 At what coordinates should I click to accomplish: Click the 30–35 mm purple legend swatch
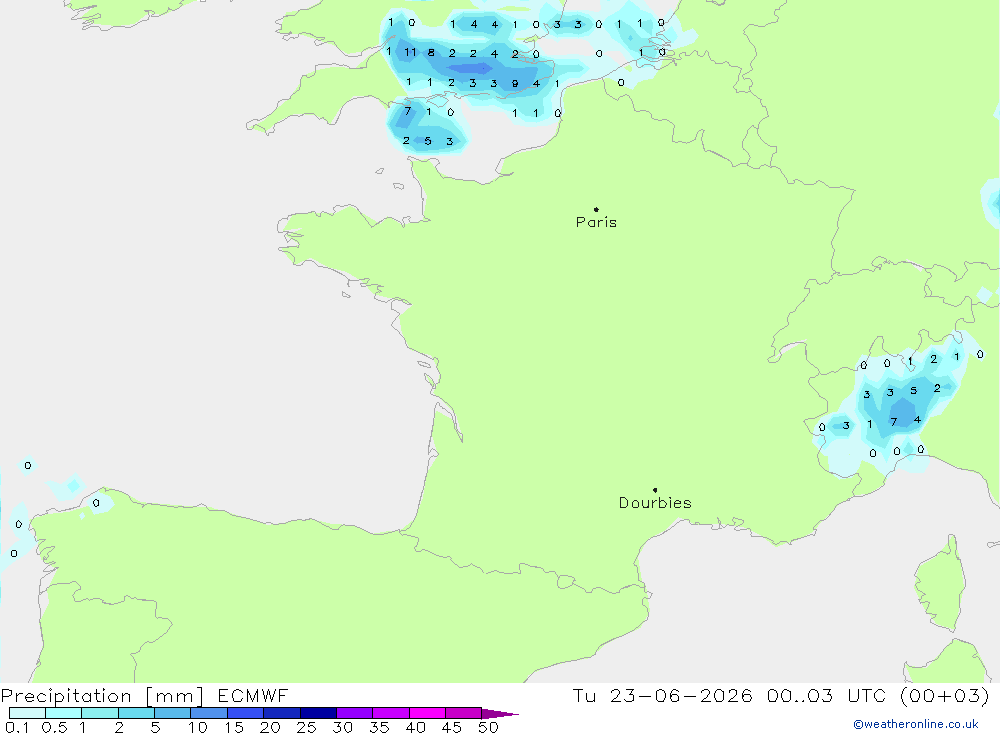click(355, 713)
